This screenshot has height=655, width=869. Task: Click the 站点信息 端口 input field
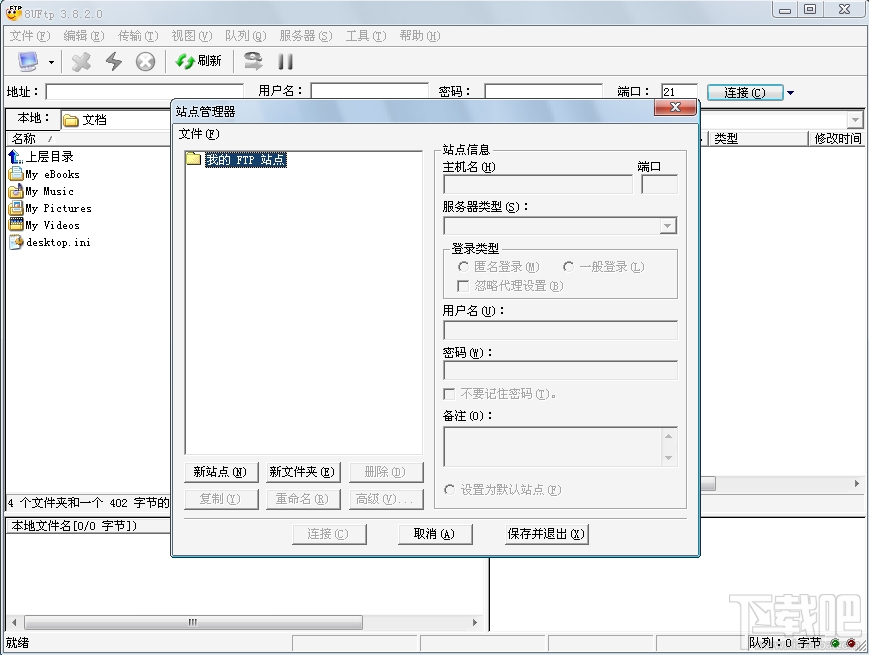(660, 185)
